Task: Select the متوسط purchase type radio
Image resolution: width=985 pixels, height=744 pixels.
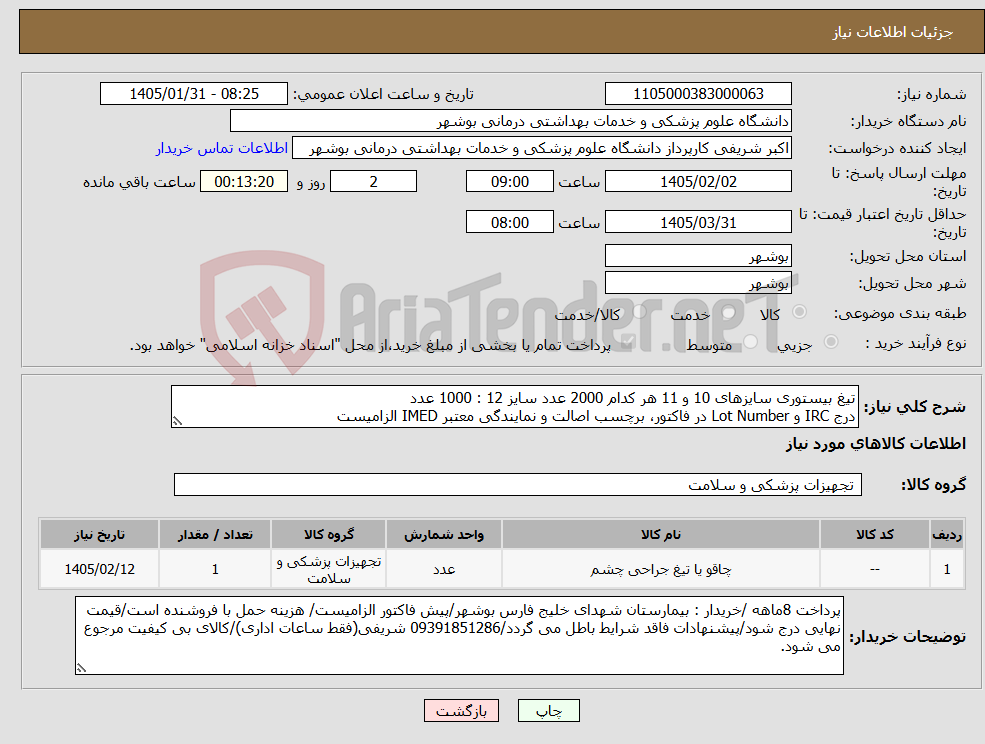Action: pyautogui.click(x=750, y=342)
